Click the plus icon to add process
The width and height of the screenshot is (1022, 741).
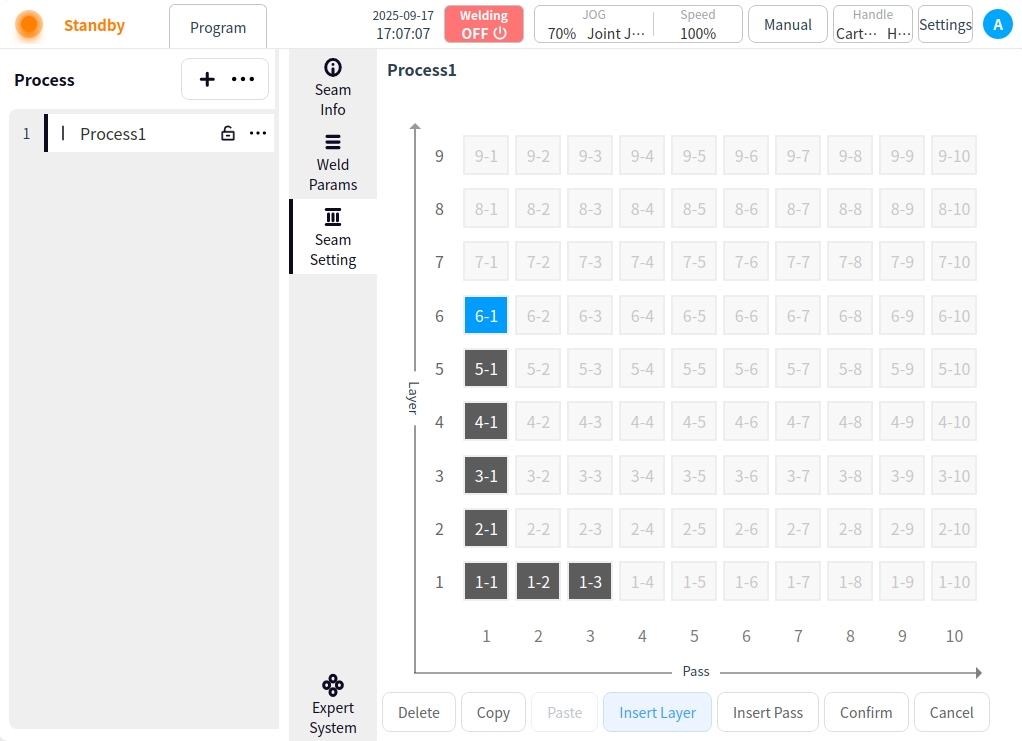click(207, 80)
